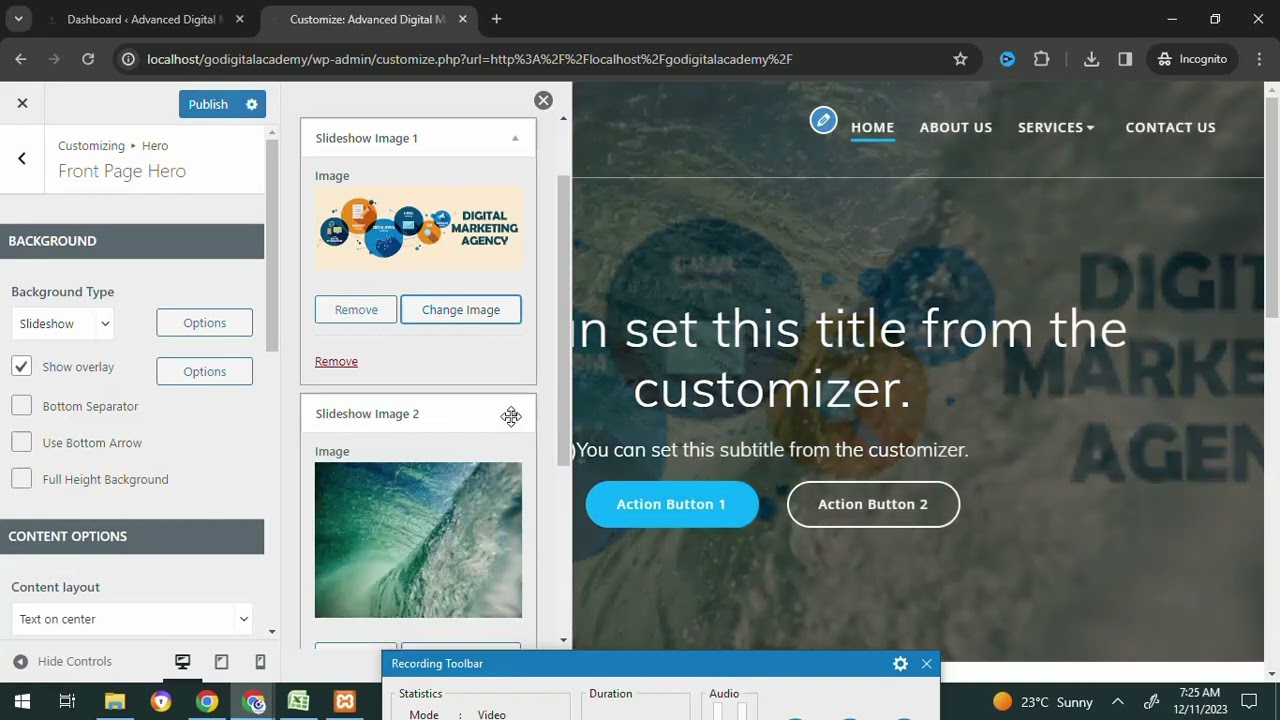1280x720 pixels.
Task: Close the Recording Toolbar window
Action: 927,664
